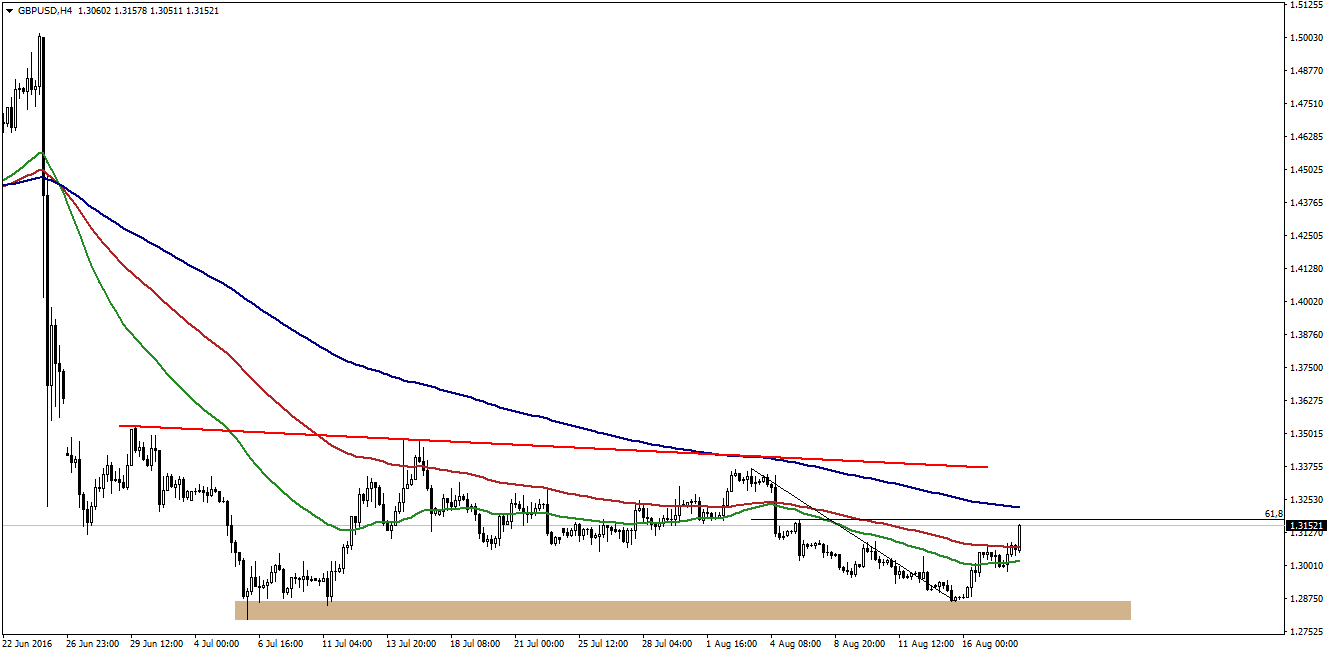Click the 26 Jun 23:00 time label

pos(92,644)
